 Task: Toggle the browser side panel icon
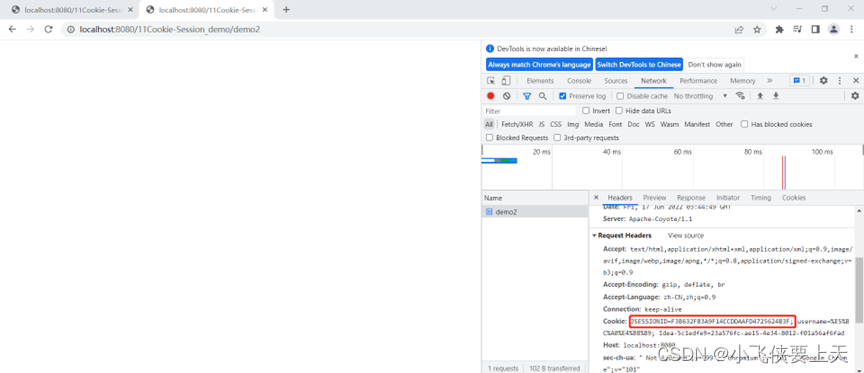816,30
